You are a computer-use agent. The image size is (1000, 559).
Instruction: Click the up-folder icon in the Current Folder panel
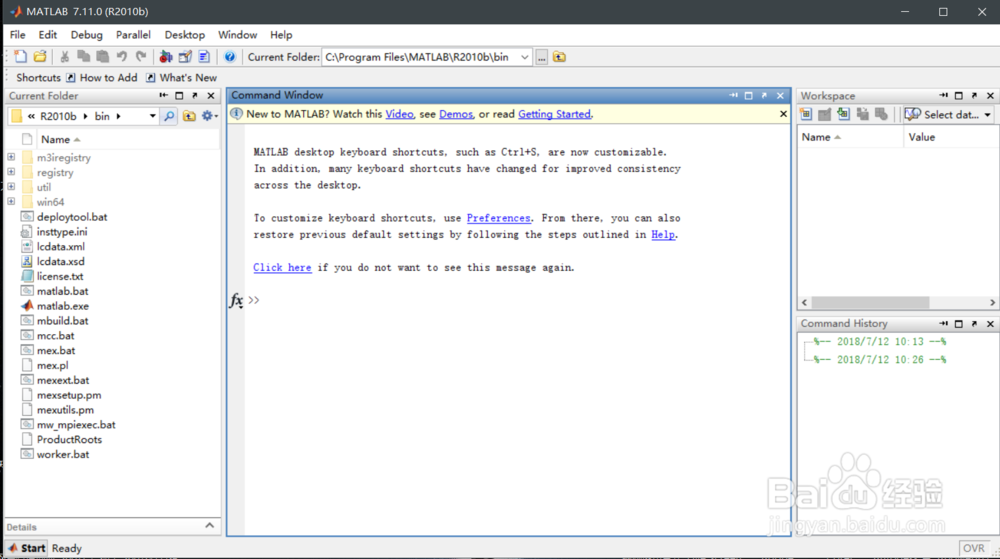click(x=189, y=116)
